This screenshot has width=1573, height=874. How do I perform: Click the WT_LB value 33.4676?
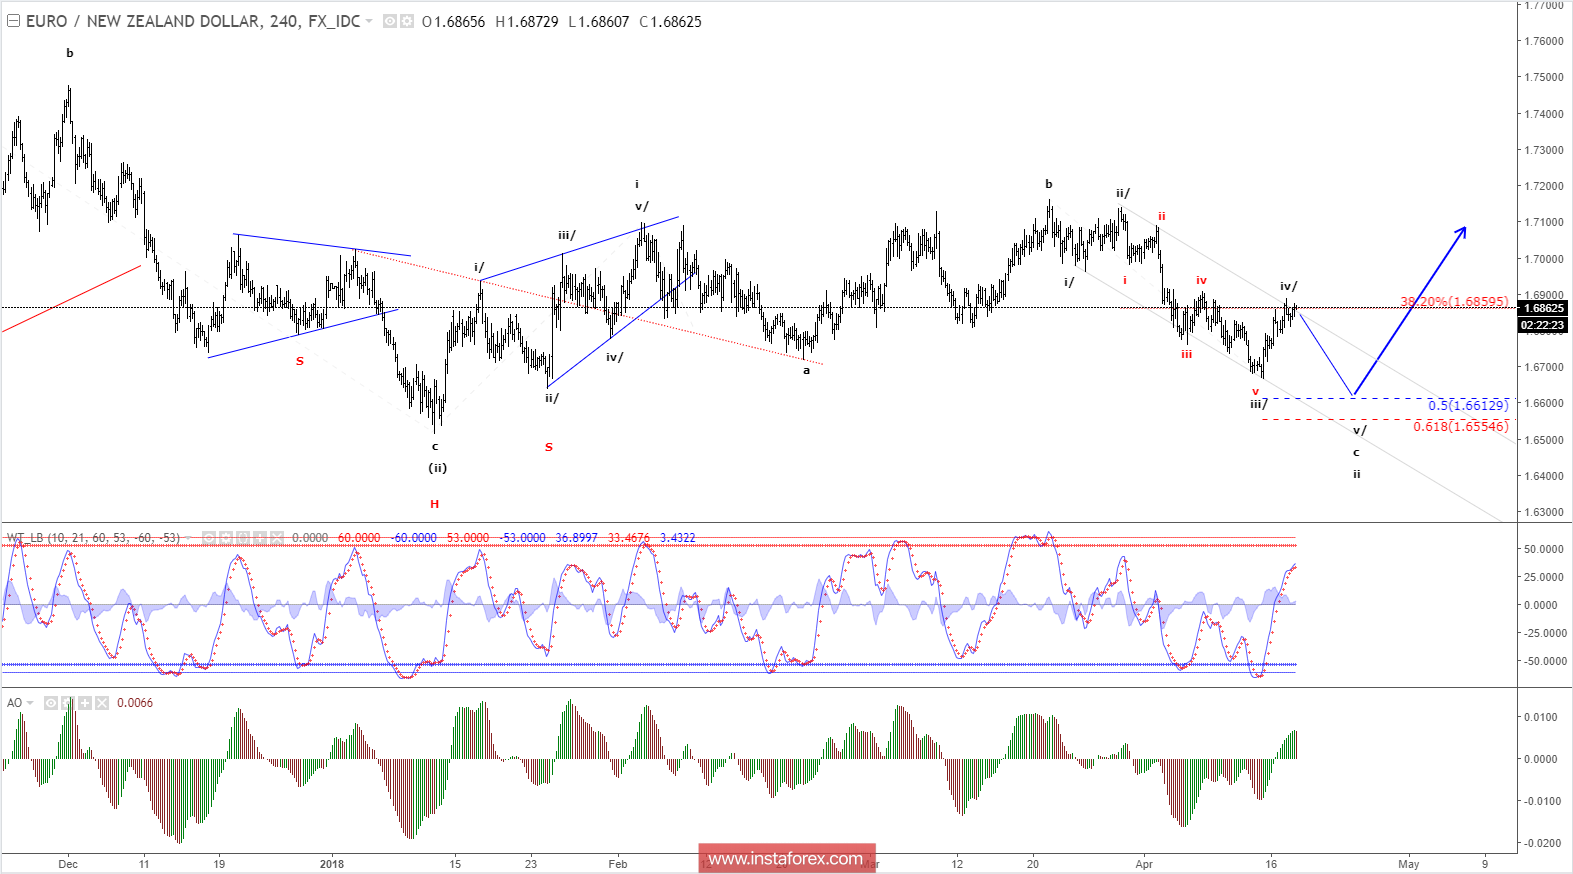pos(628,538)
